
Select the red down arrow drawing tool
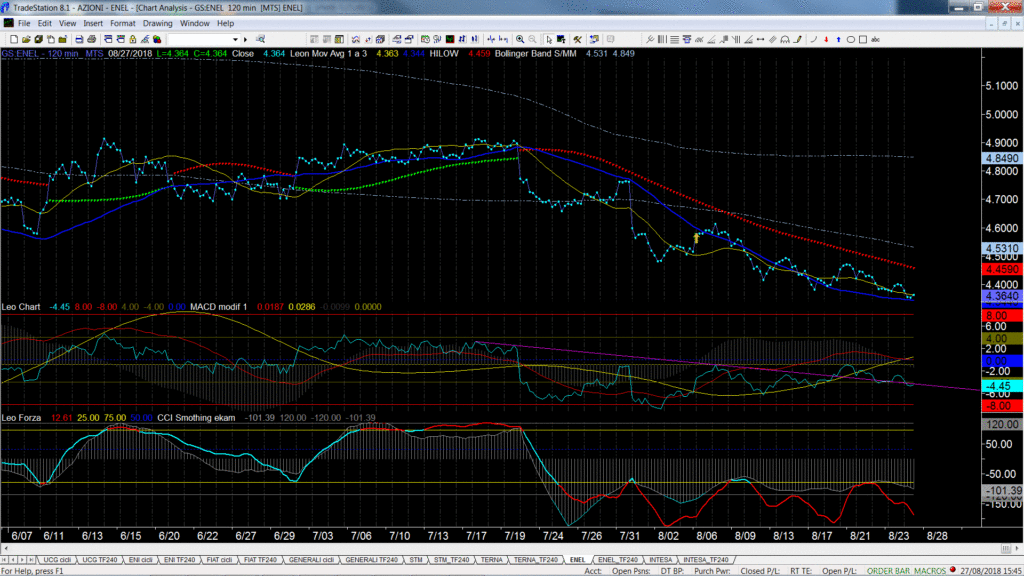[826, 40]
